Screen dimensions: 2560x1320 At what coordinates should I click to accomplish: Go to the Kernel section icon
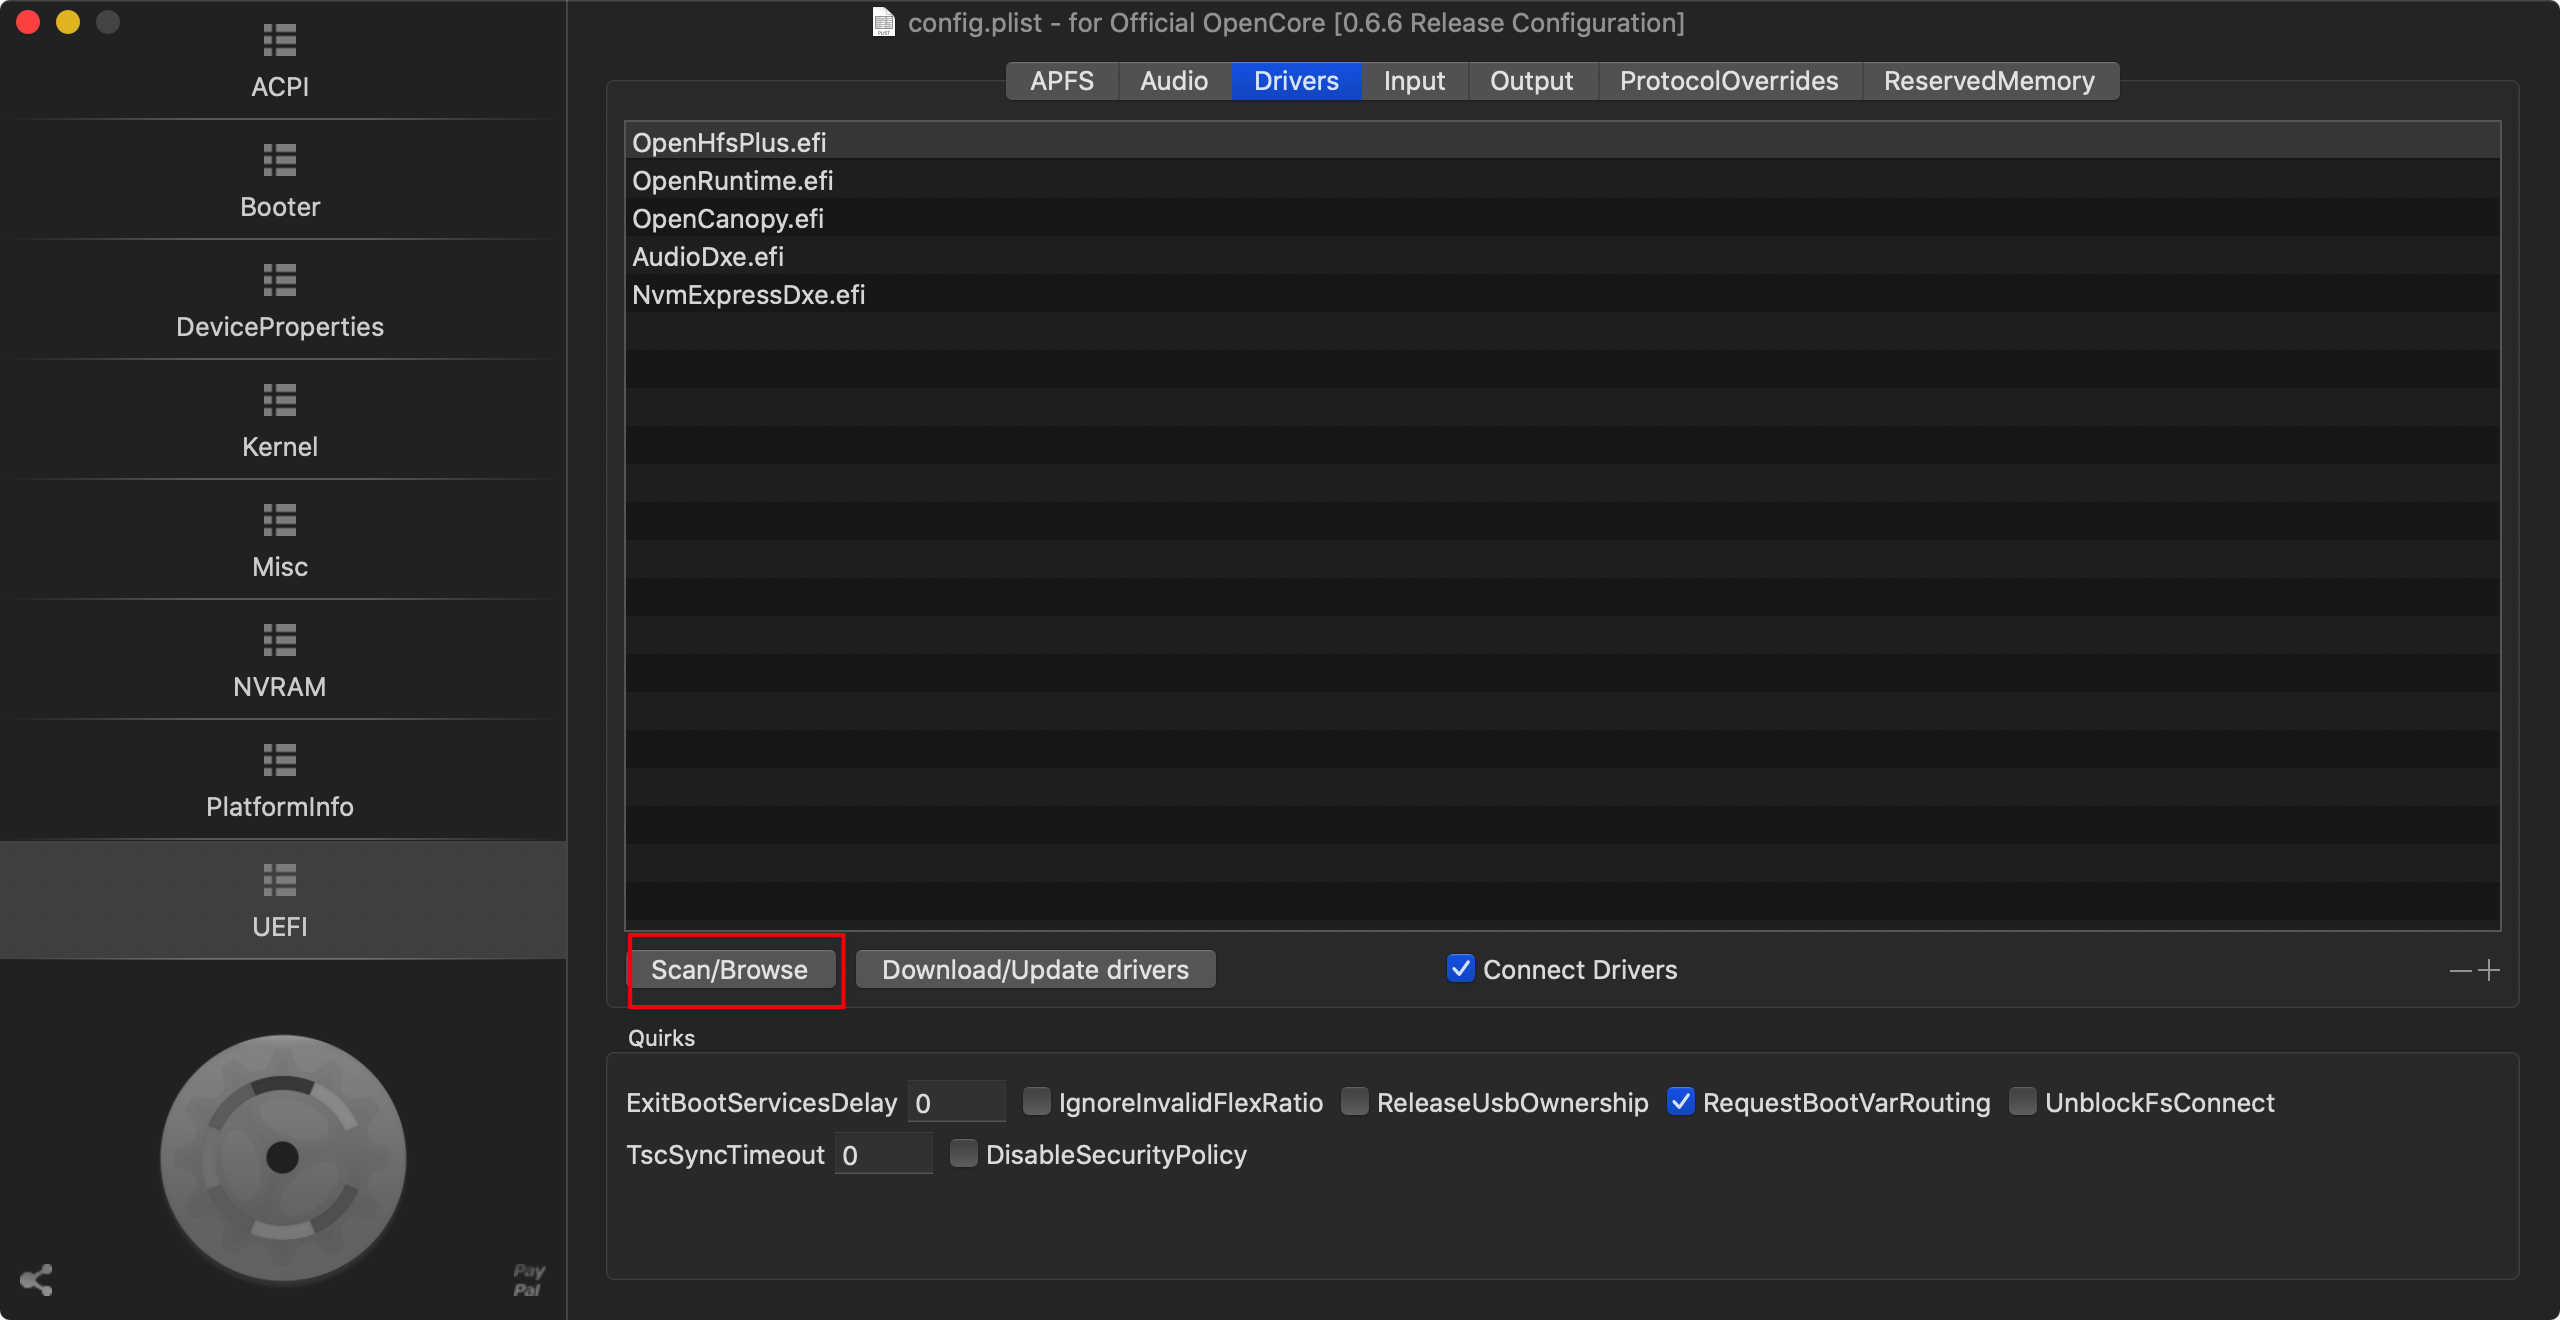tap(280, 401)
